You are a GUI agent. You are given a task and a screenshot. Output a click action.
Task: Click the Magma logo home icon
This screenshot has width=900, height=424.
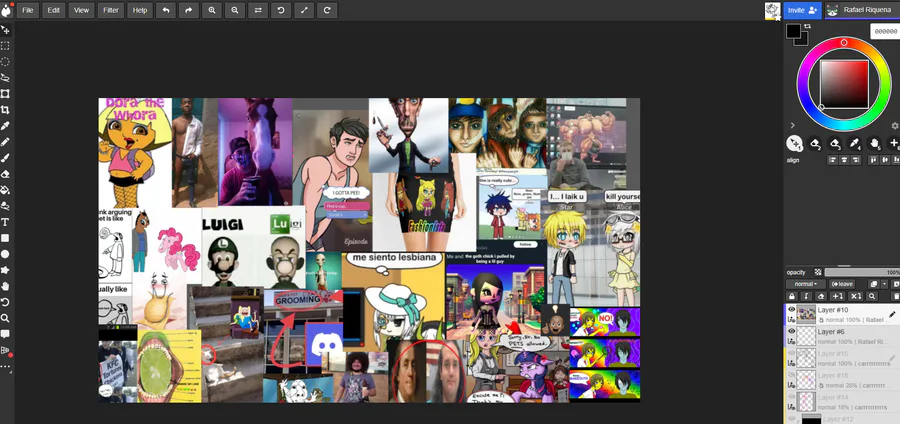click(6, 10)
